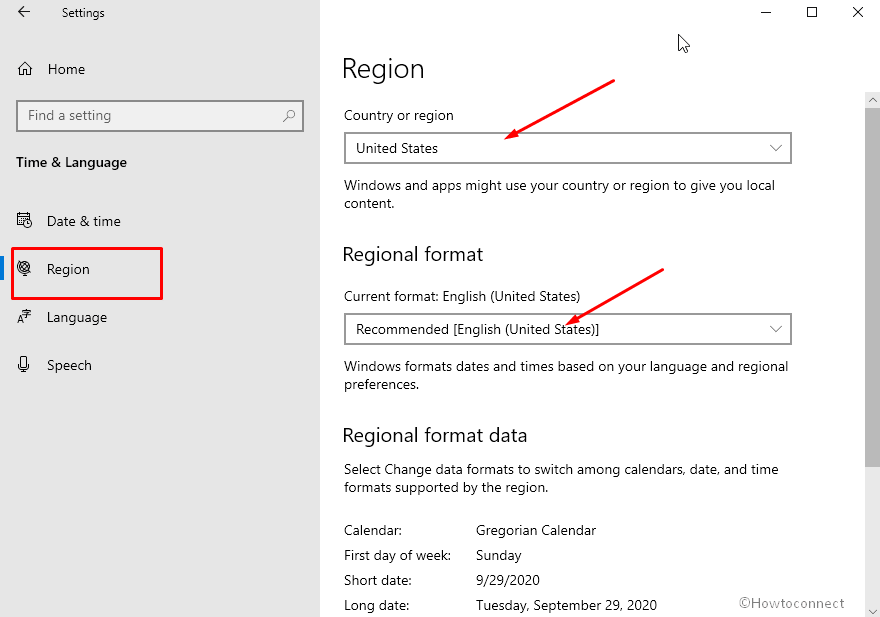Open the Country or region dropdown

pyautogui.click(x=567, y=148)
